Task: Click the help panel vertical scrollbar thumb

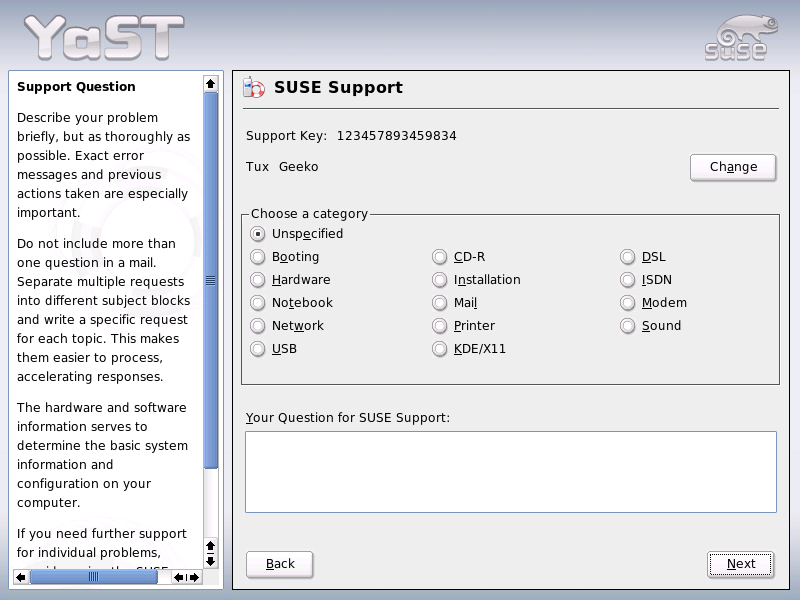Action: point(210,280)
